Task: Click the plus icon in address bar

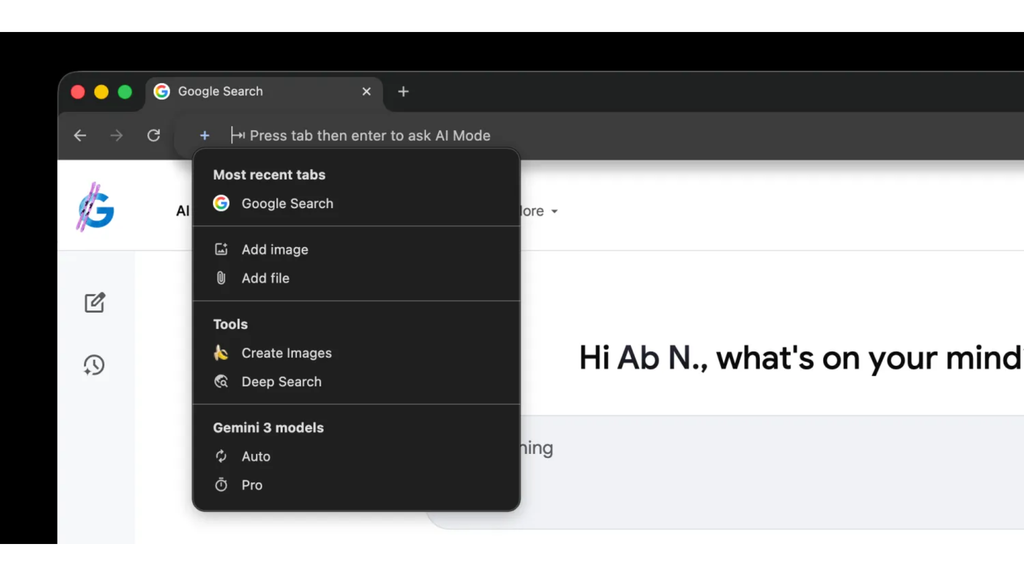Action: tap(204, 136)
